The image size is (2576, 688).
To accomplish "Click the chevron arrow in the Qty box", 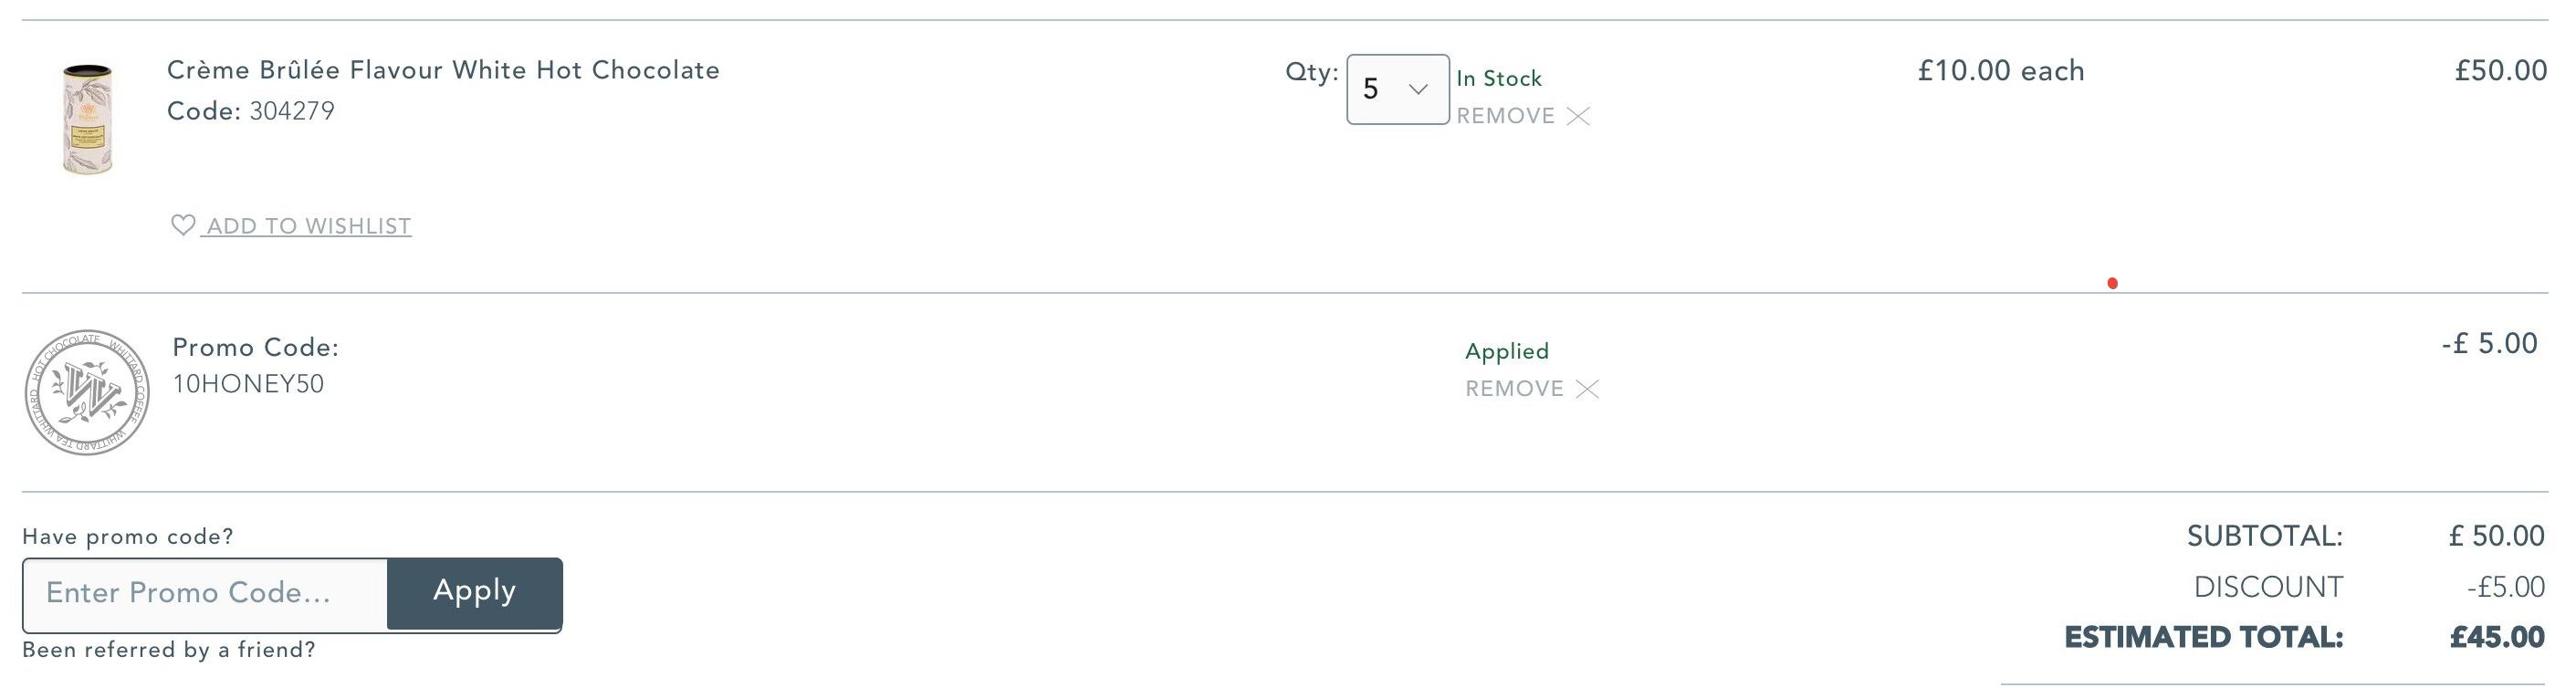I will [x=1418, y=89].
